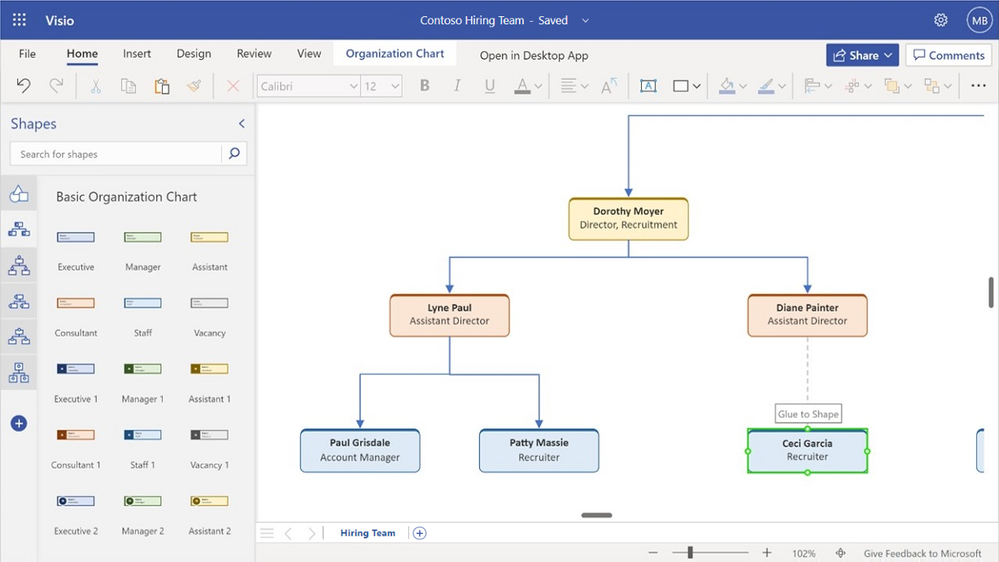Add a new page
This screenshot has height=562, width=999.
(x=419, y=533)
